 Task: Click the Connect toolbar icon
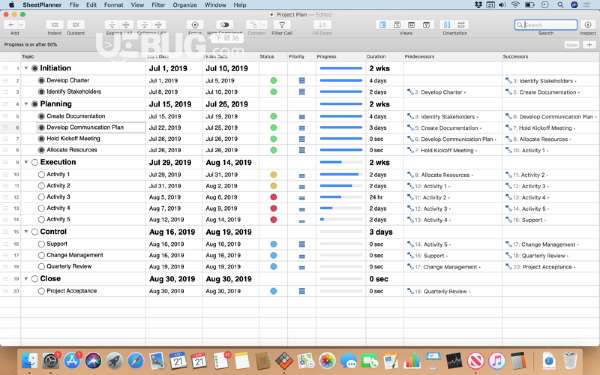pos(253,25)
